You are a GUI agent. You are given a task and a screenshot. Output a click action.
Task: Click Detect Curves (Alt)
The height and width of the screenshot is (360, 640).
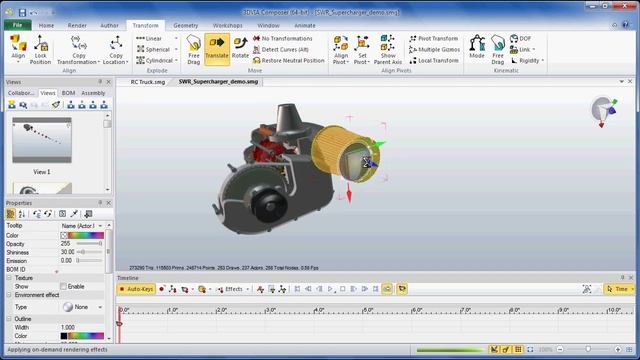(x=281, y=49)
